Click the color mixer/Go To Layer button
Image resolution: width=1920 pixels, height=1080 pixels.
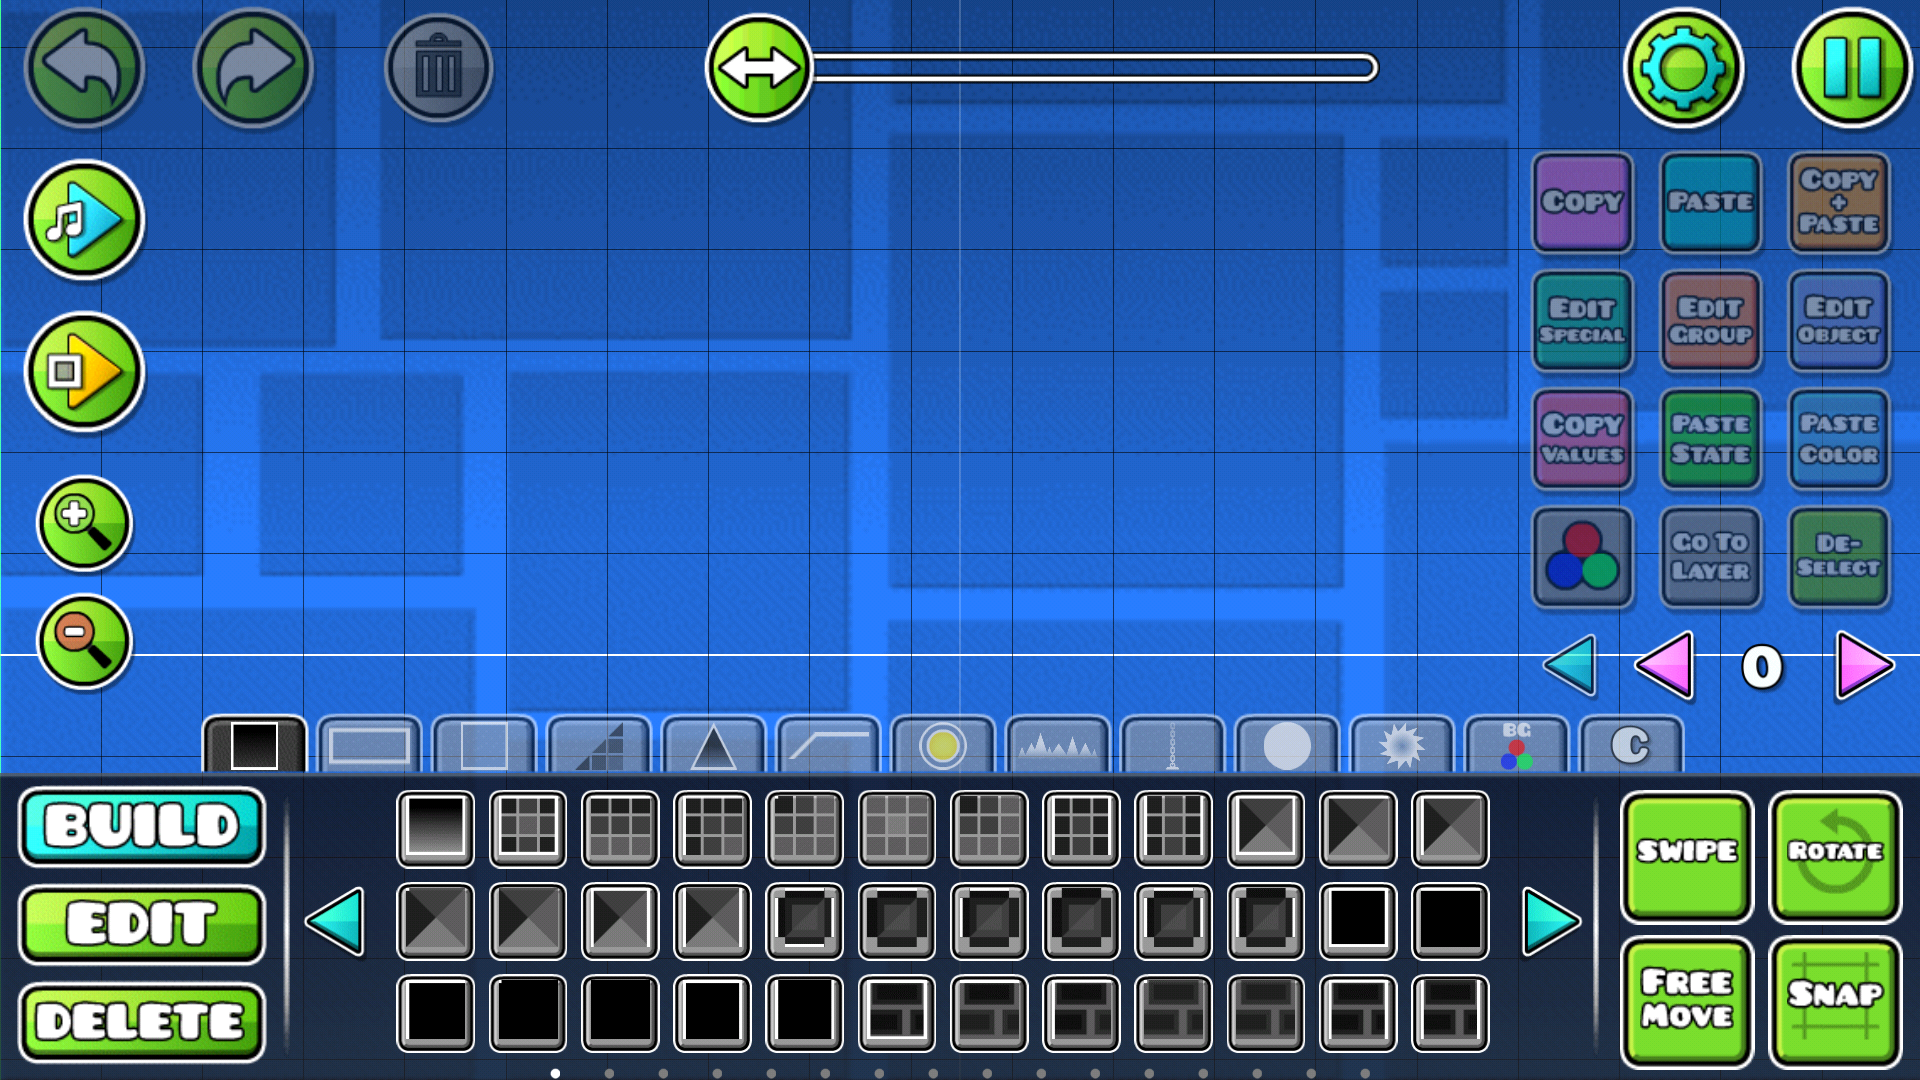coord(1708,555)
